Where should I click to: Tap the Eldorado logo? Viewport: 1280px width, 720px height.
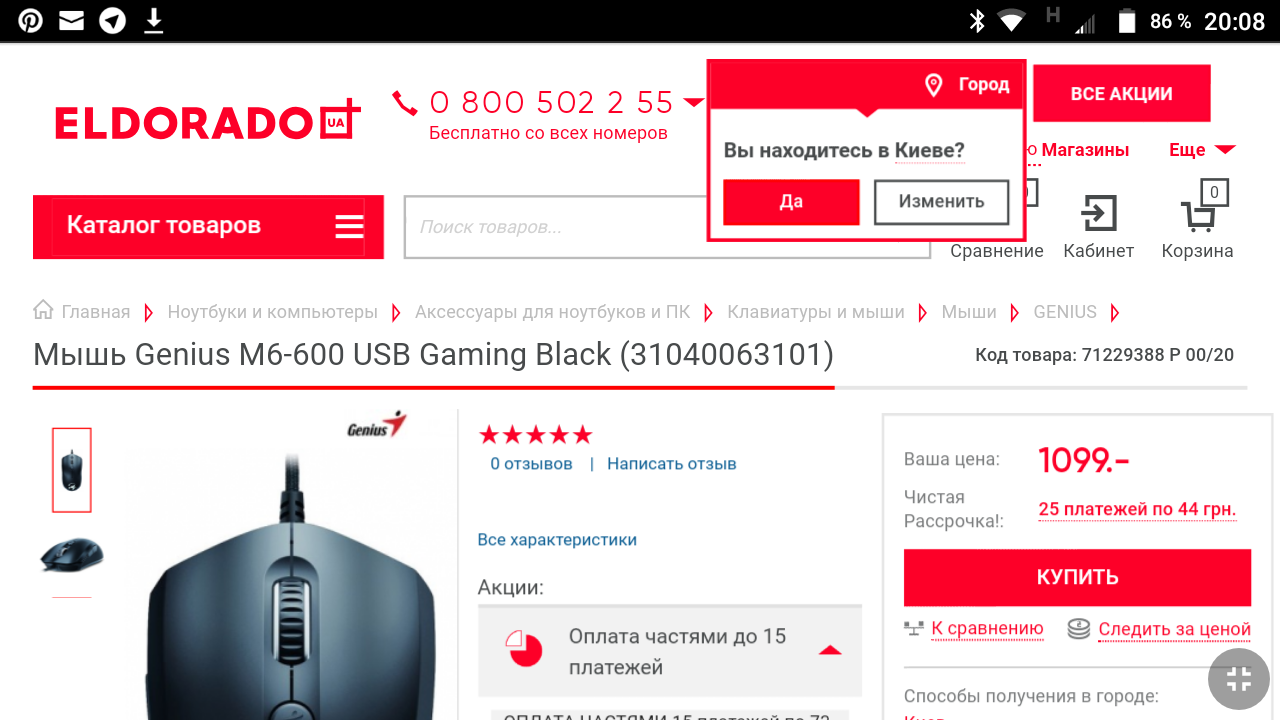point(207,121)
